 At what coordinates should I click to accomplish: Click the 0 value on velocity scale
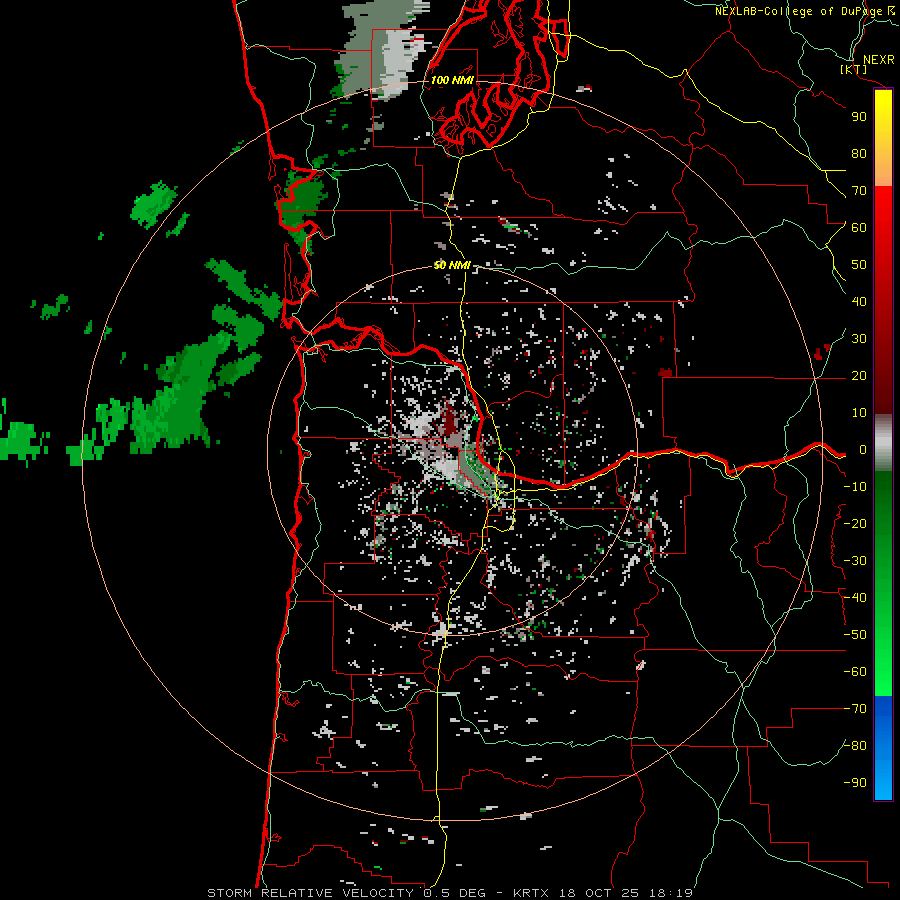(x=863, y=449)
